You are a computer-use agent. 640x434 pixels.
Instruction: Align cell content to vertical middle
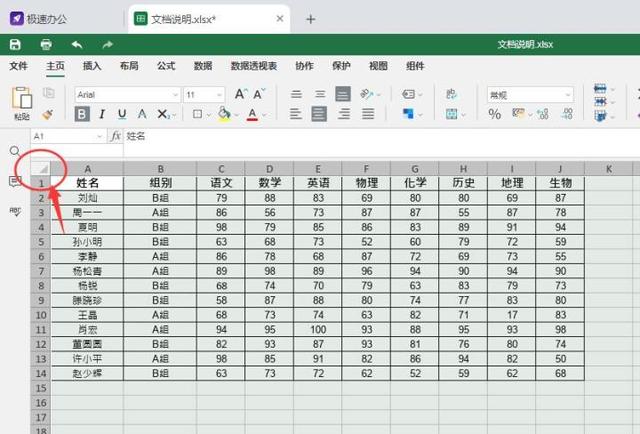point(320,94)
